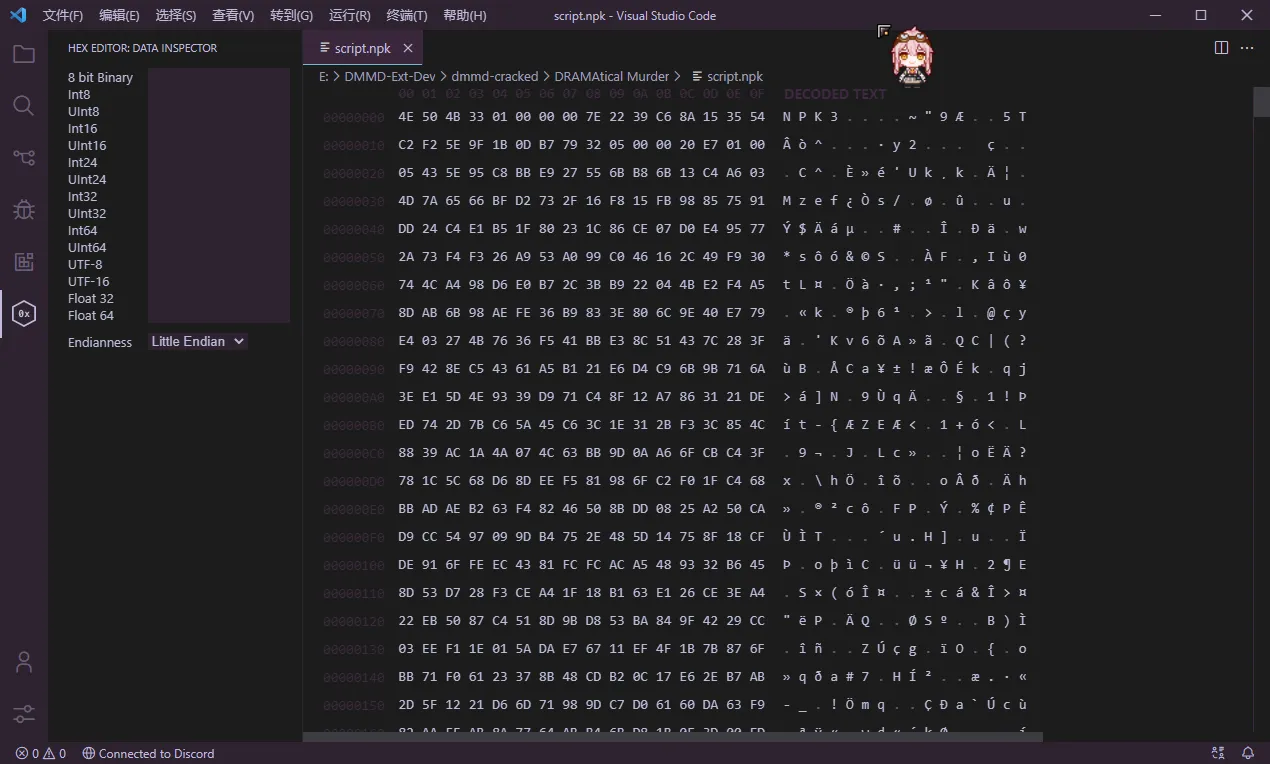Click the UTF-16 label in data inspector
This screenshot has width=1270, height=764.
click(x=89, y=281)
